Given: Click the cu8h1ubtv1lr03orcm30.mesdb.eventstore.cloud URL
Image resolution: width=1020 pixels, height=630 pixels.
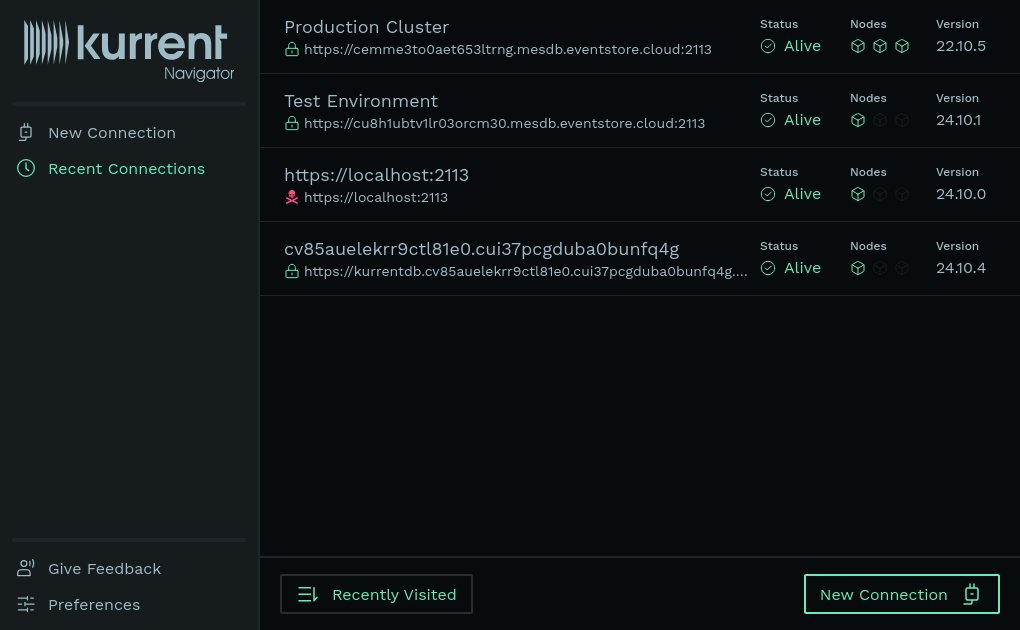Looking at the screenshot, I should [504, 124].
